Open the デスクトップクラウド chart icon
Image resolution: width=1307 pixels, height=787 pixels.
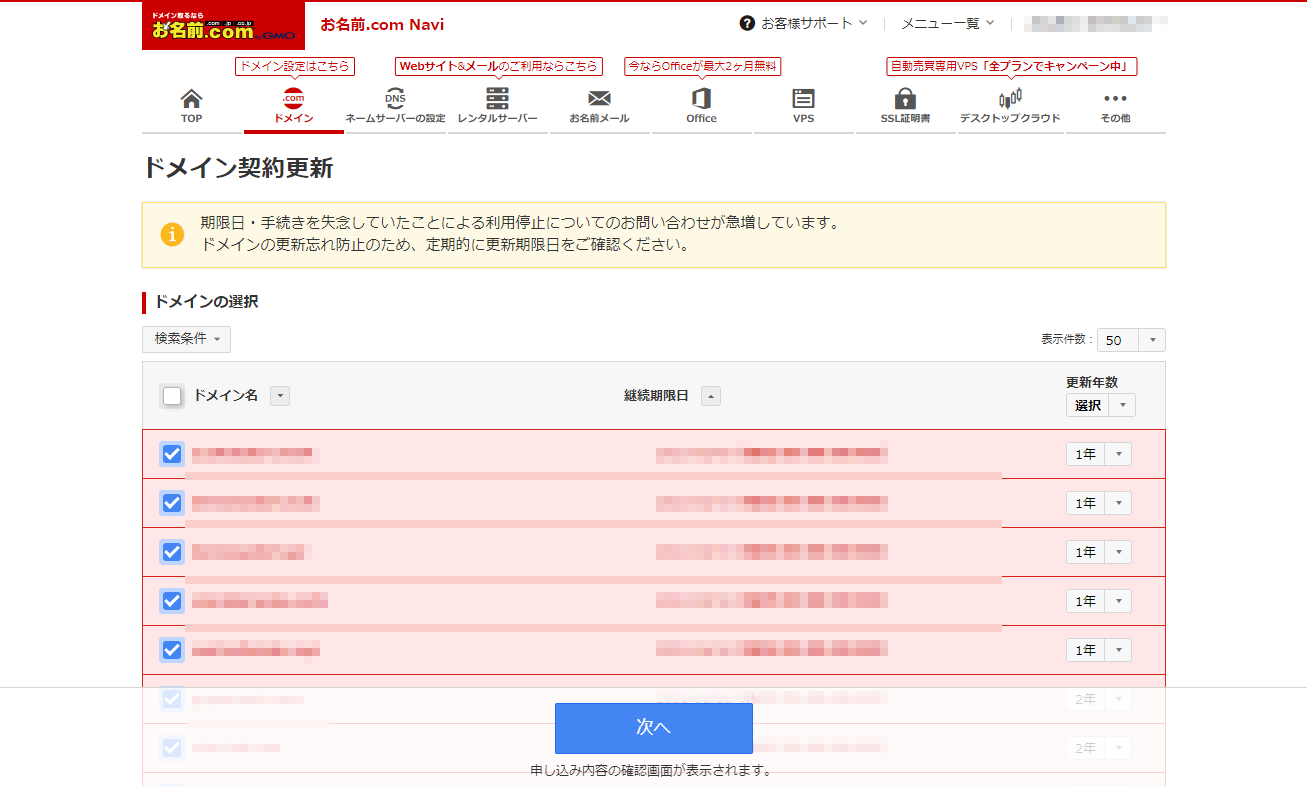click(x=1009, y=99)
